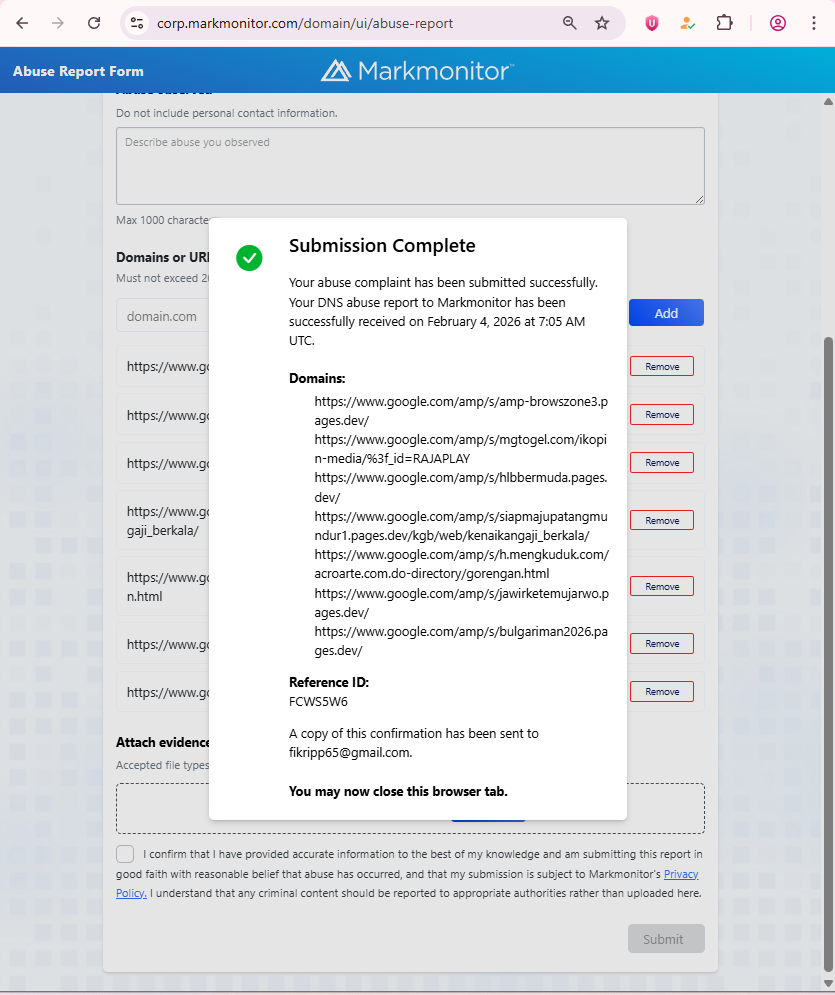Click the domain.com input field
The image size is (835, 995).
point(162,316)
